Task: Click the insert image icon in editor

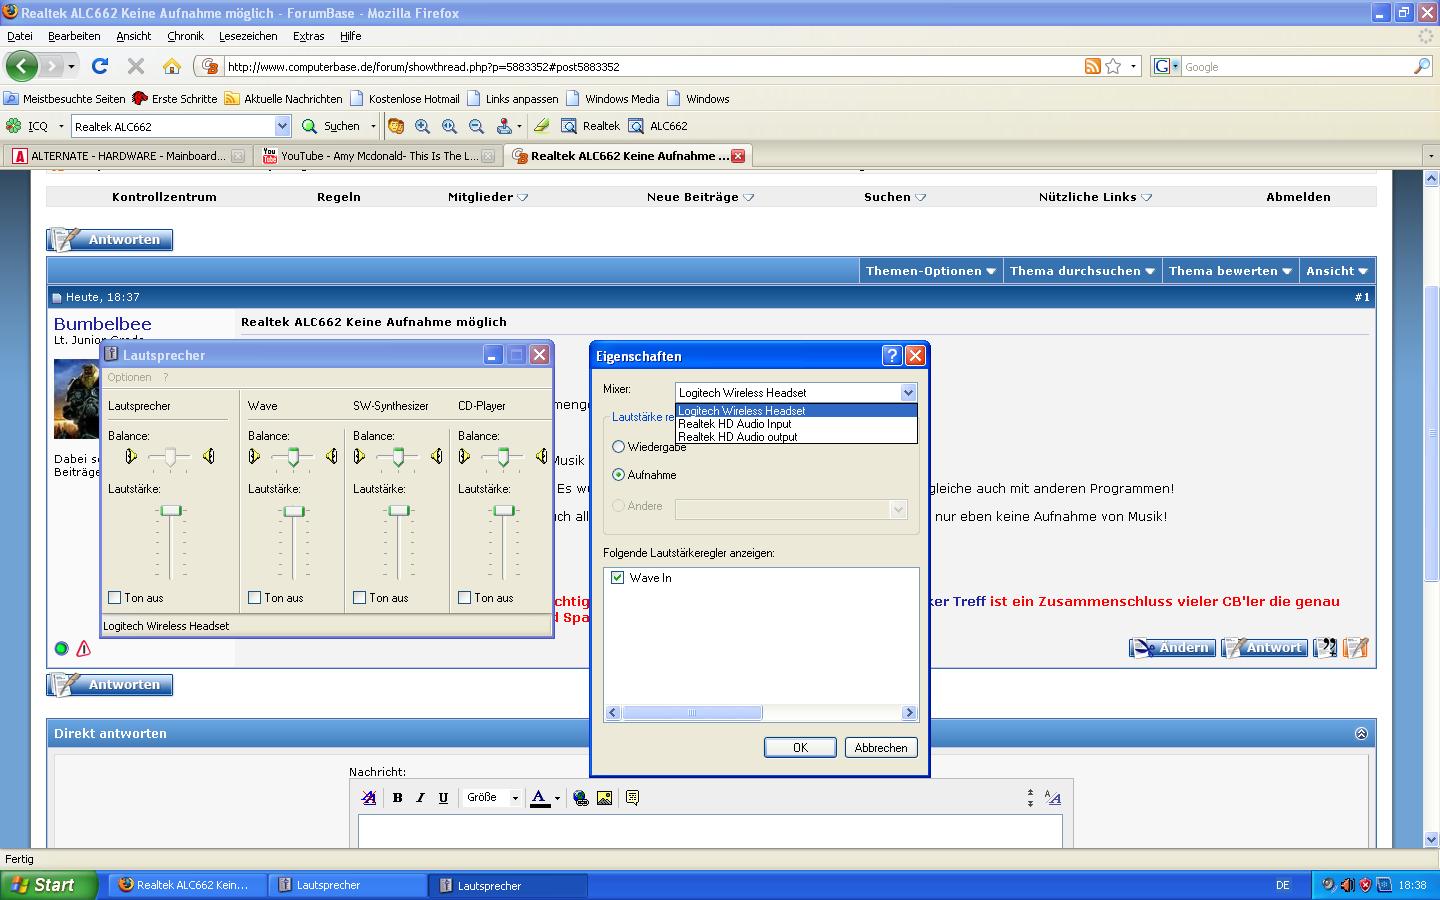Action: pos(604,797)
